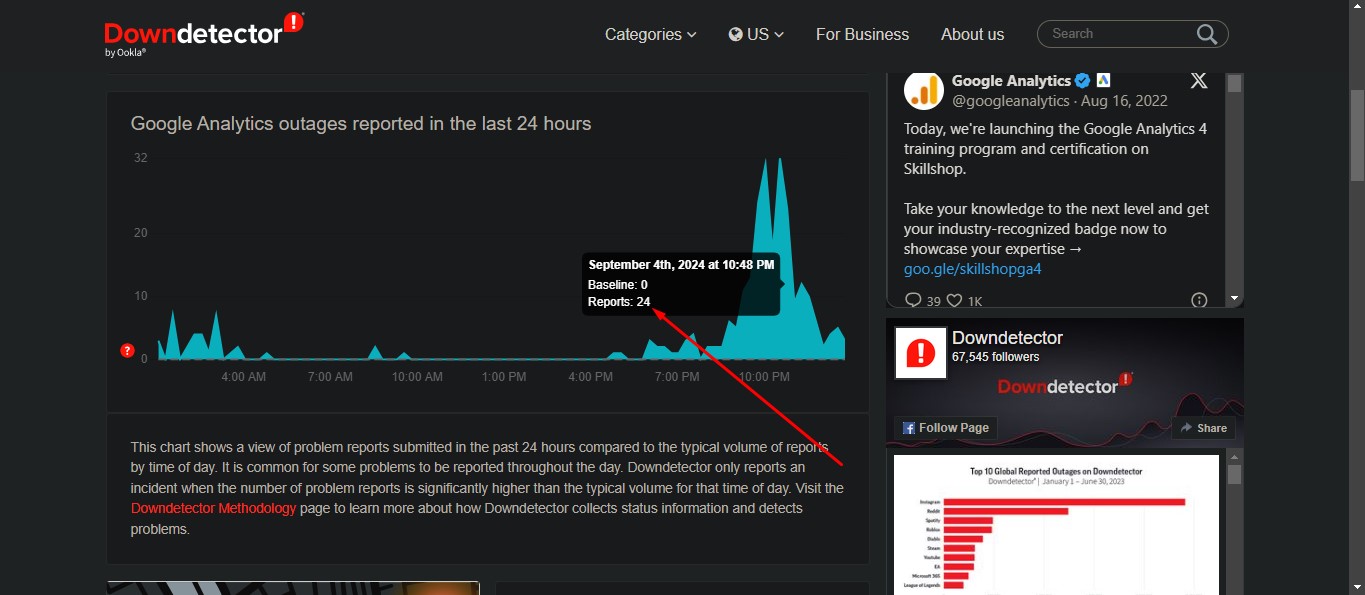Click the 1:00 PM axis label

point(504,377)
